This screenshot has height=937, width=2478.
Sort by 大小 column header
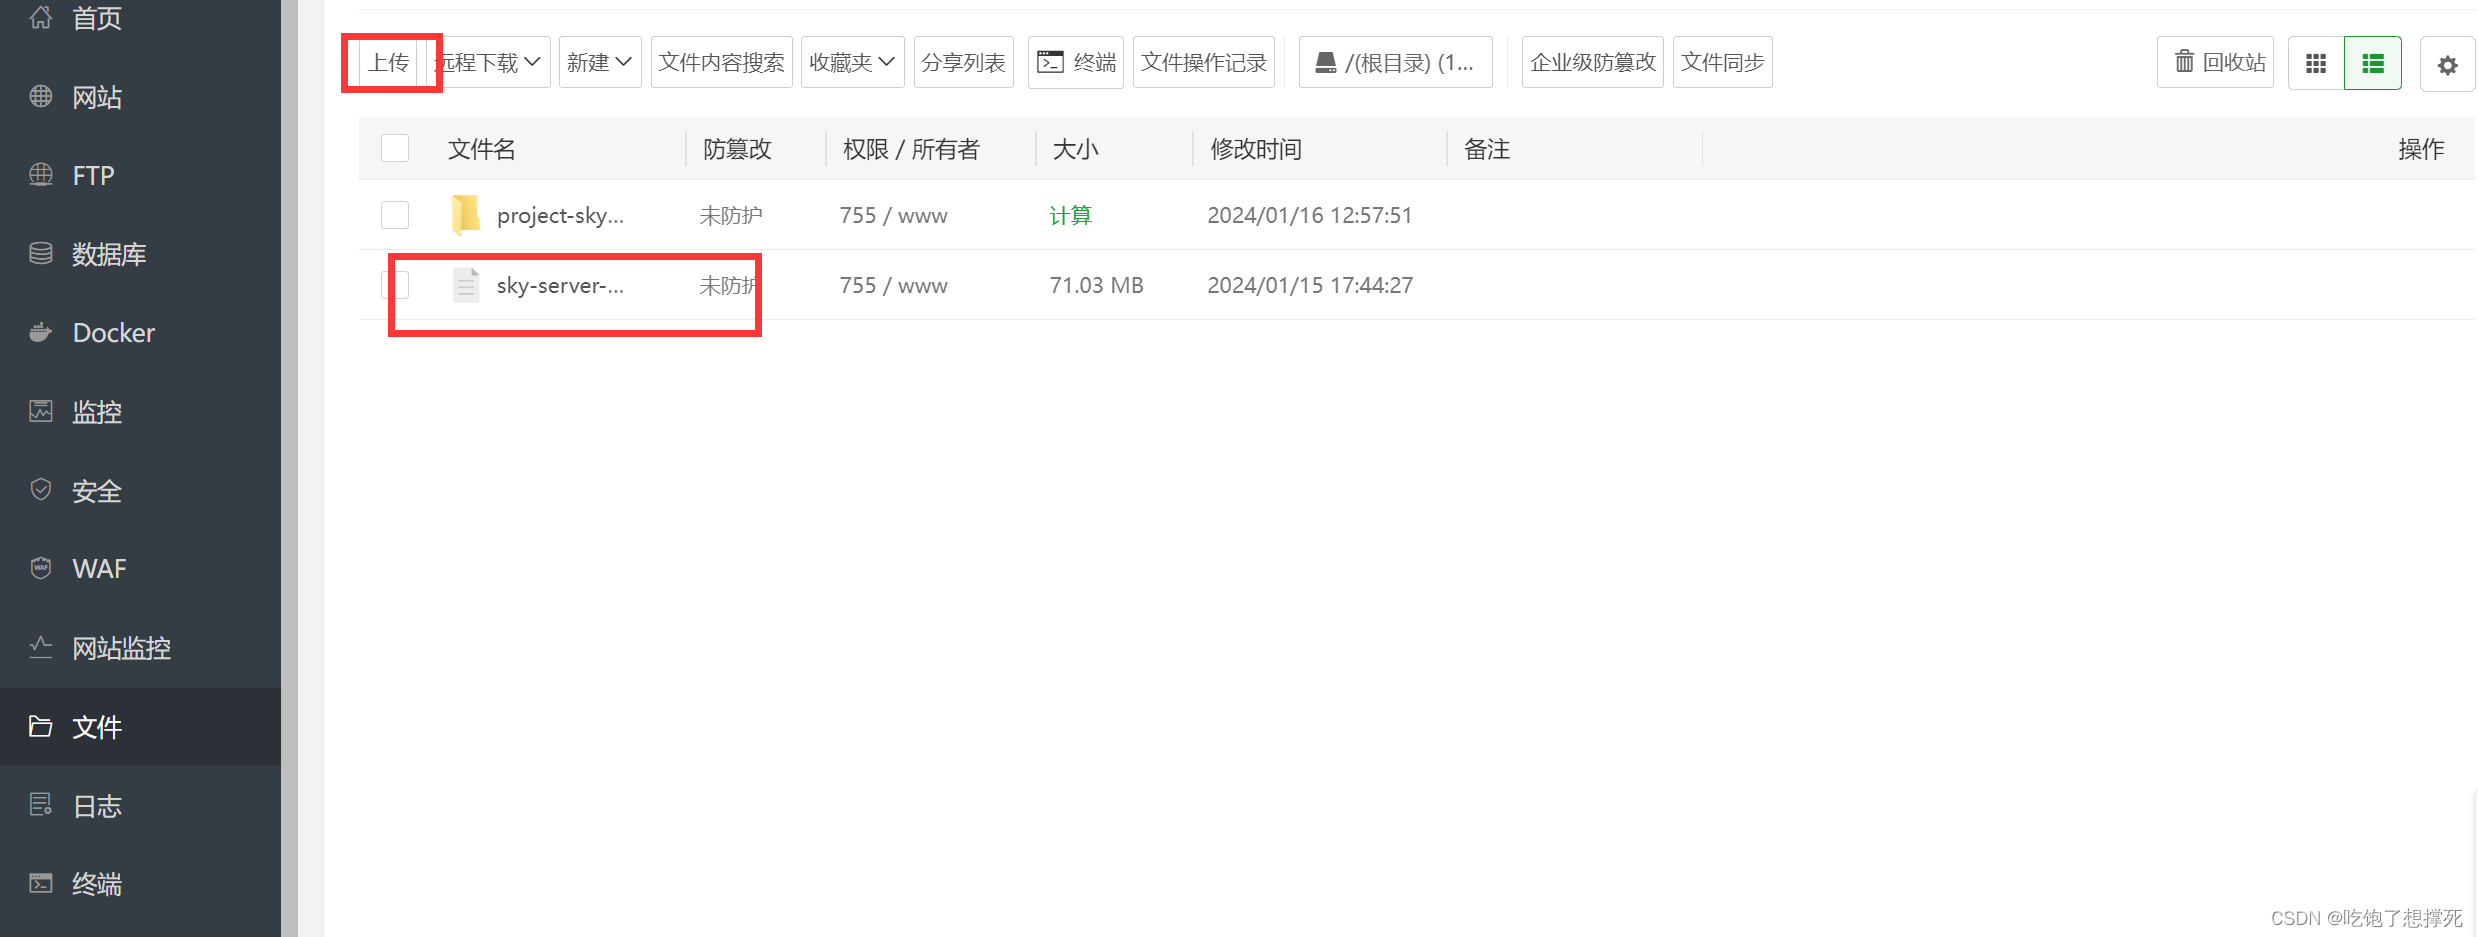(1075, 149)
